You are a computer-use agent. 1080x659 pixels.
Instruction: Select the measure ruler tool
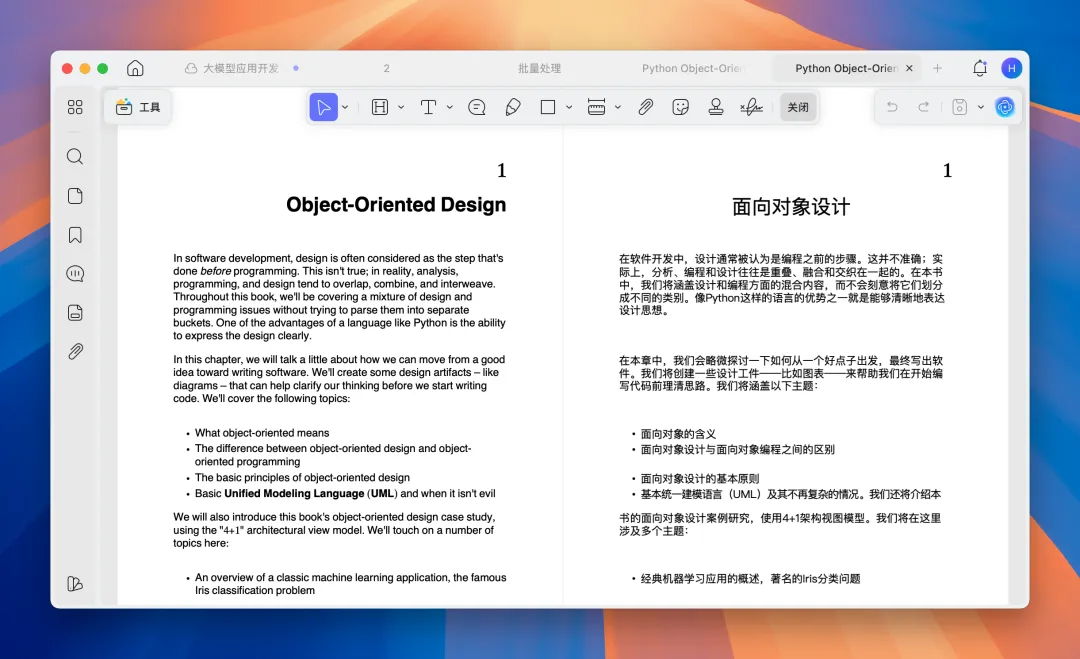[596, 107]
